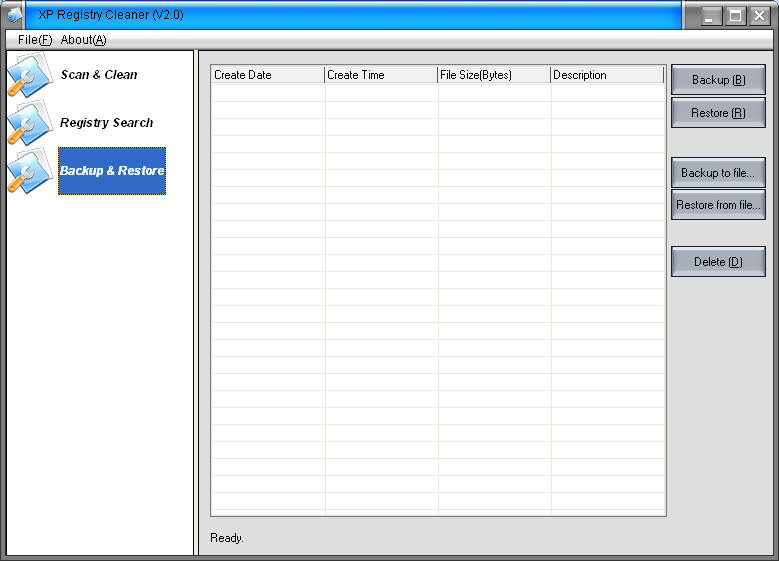Click the Backup & Restore wrench icon
Image resolution: width=779 pixels, height=561 pixels.
(x=30, y=171)
